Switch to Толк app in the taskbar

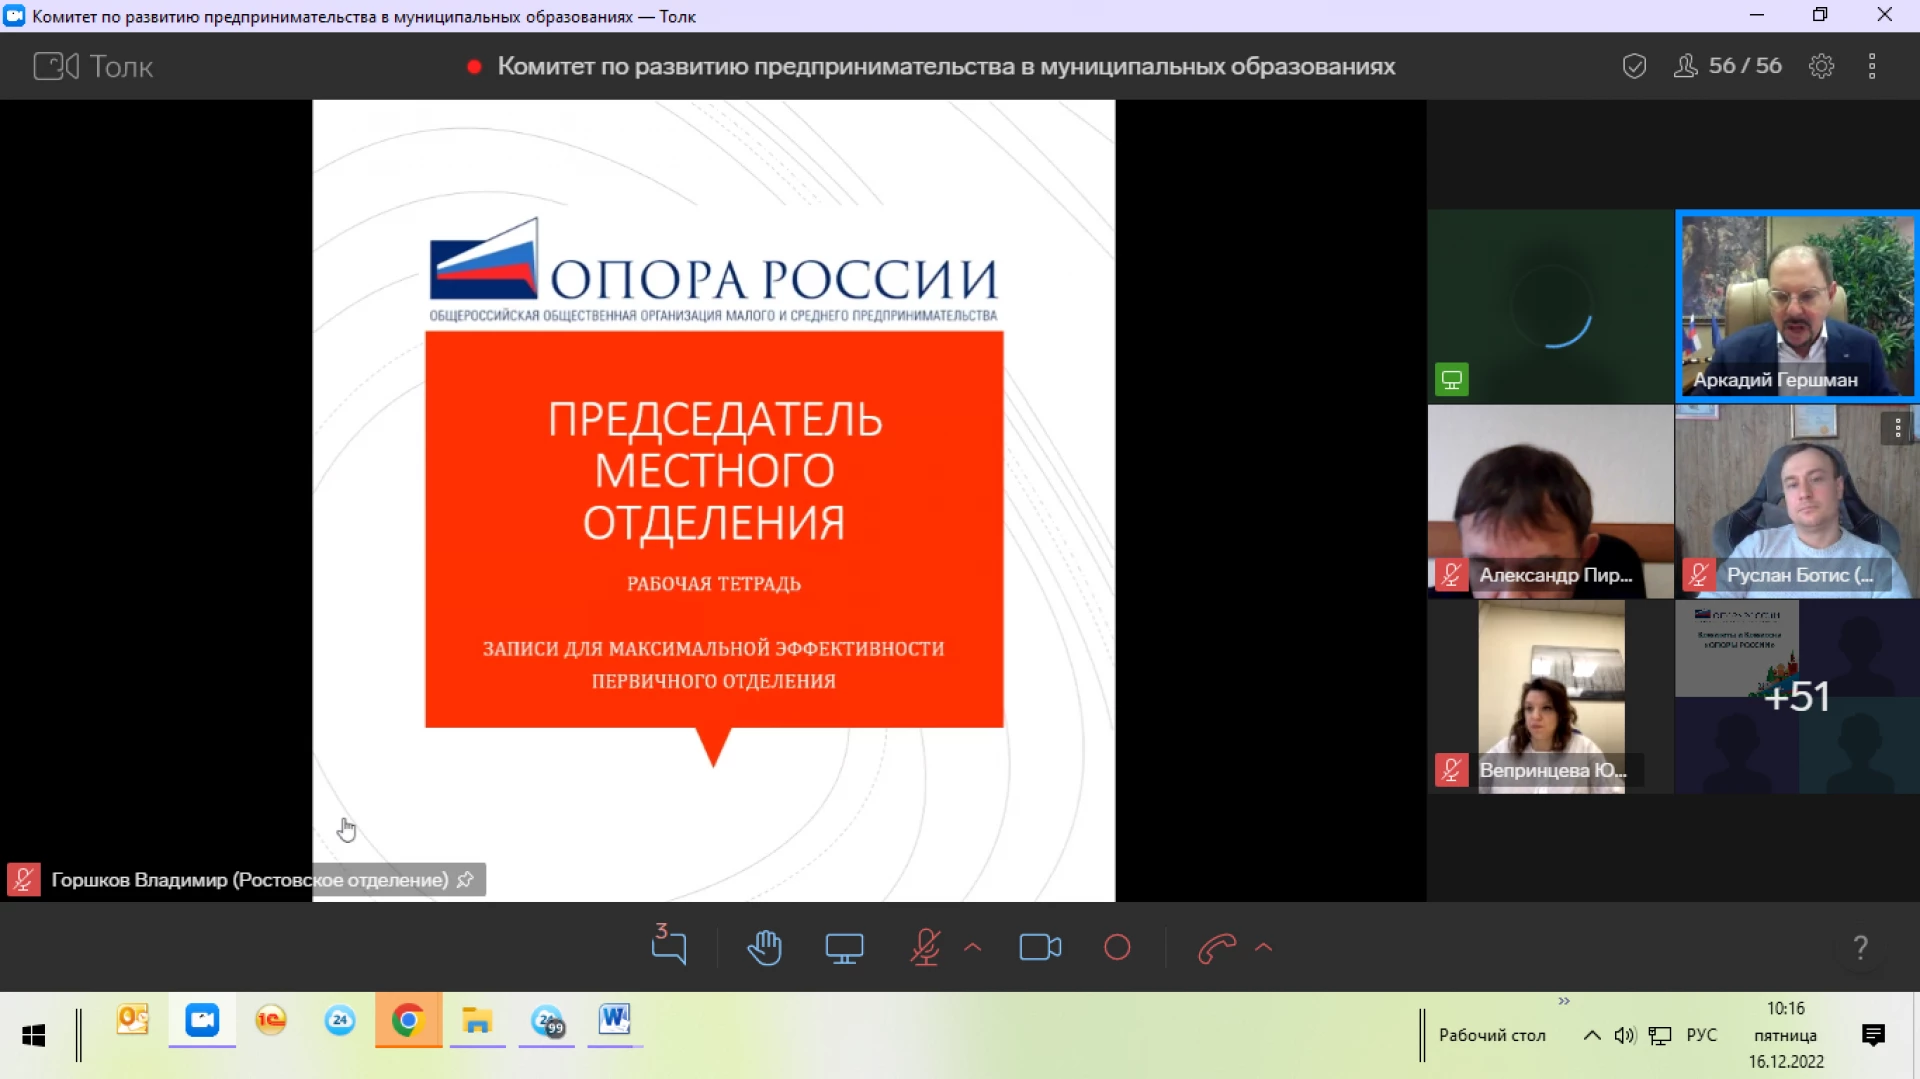[202, 1020]
